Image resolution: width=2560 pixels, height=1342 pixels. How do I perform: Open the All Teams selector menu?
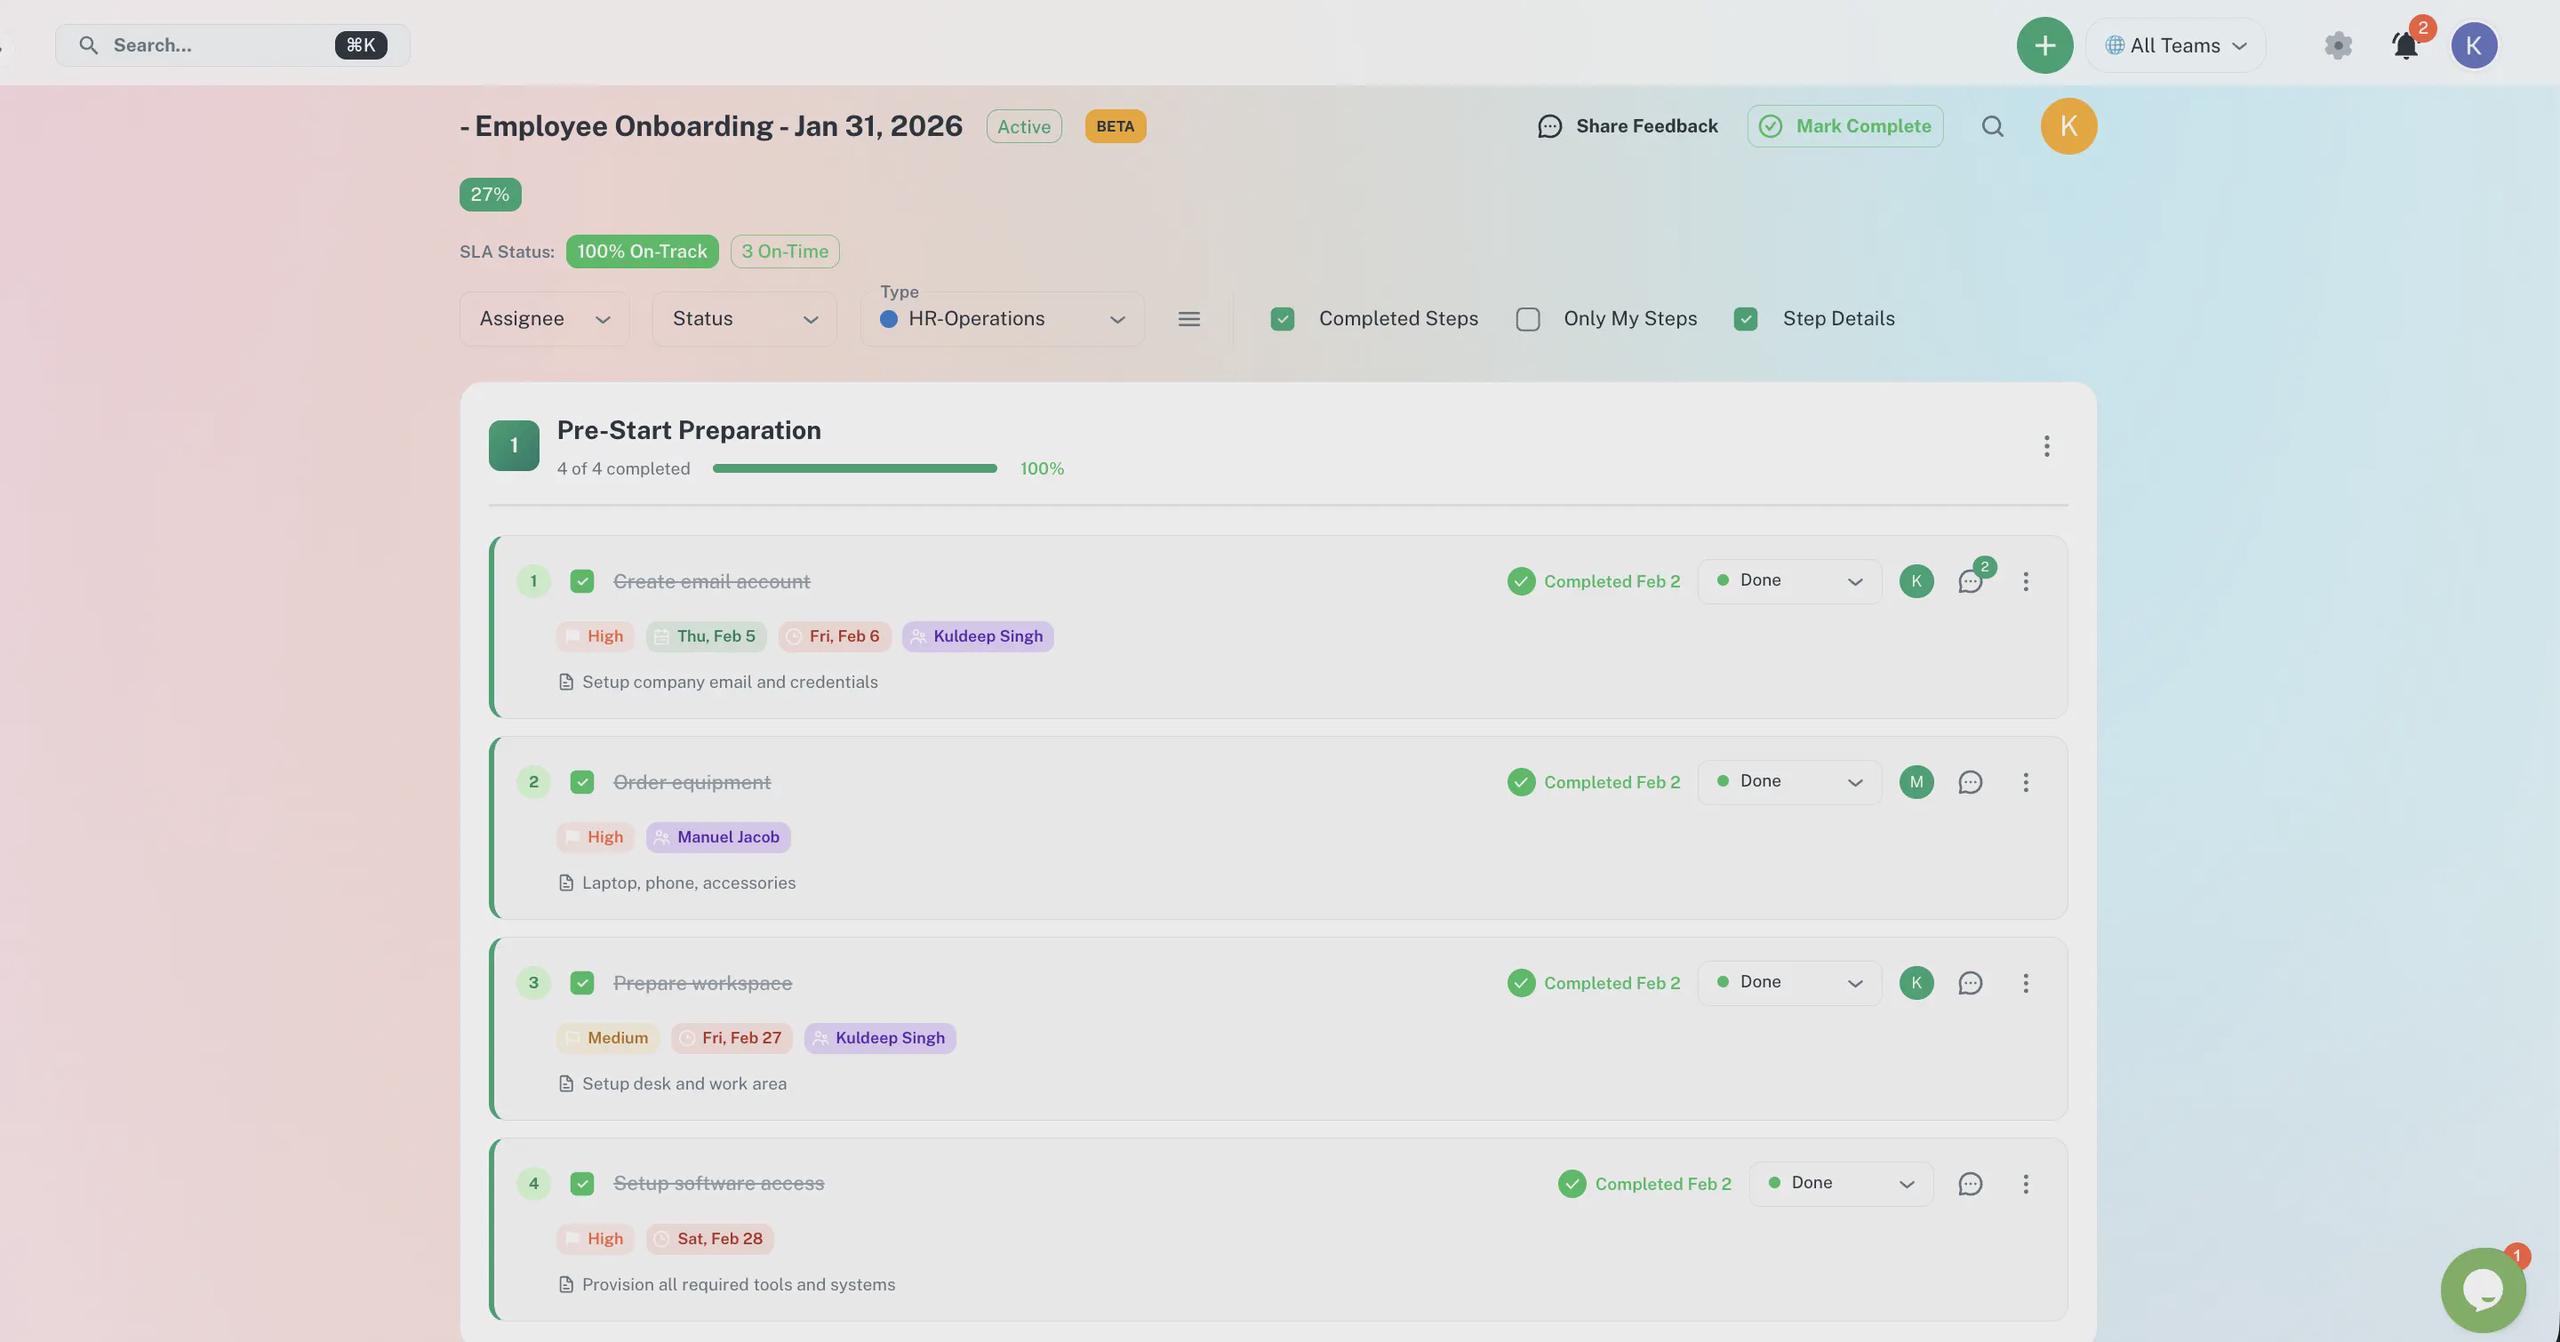[x=2175, y=45]
